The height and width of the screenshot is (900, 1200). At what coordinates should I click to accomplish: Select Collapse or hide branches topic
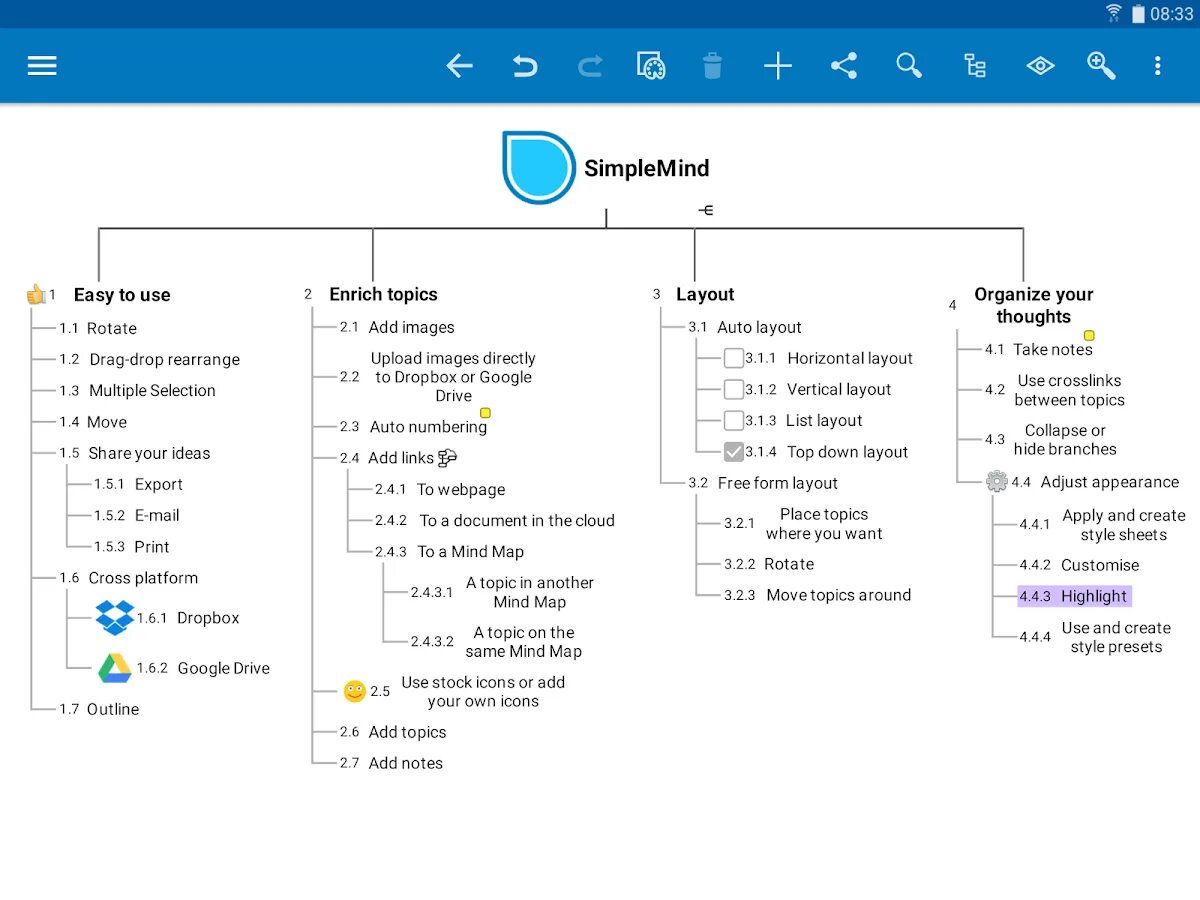[x=1065, y=440]
